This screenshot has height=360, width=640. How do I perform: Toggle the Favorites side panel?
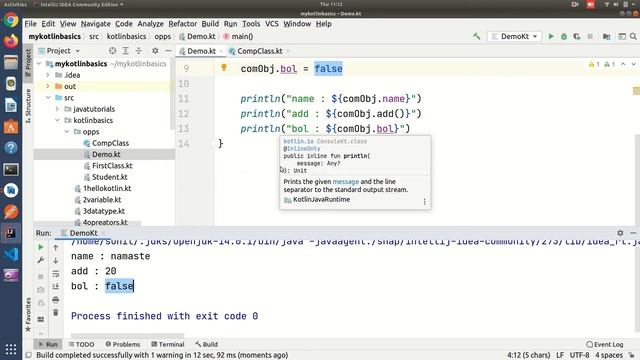[28, 314]
